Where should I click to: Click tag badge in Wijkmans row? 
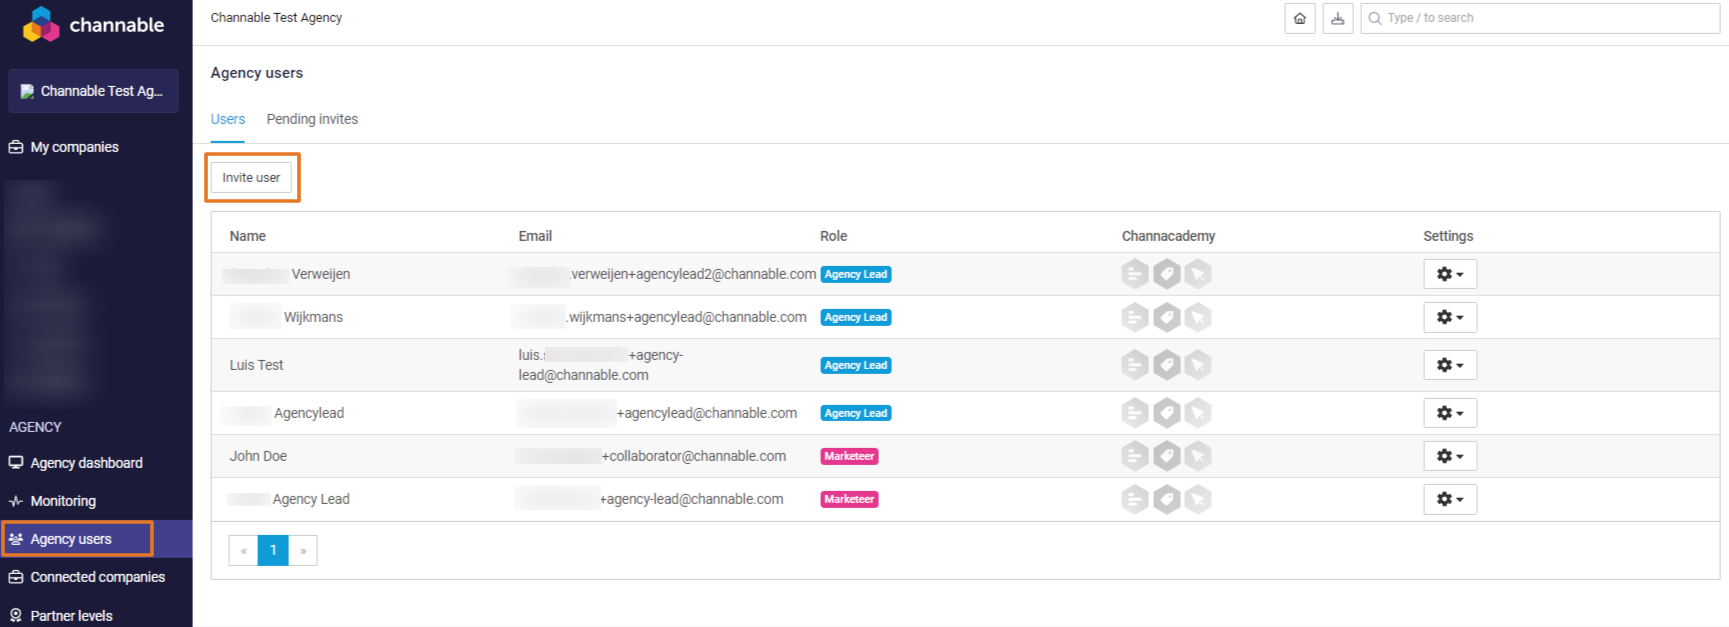point(1167,317)
